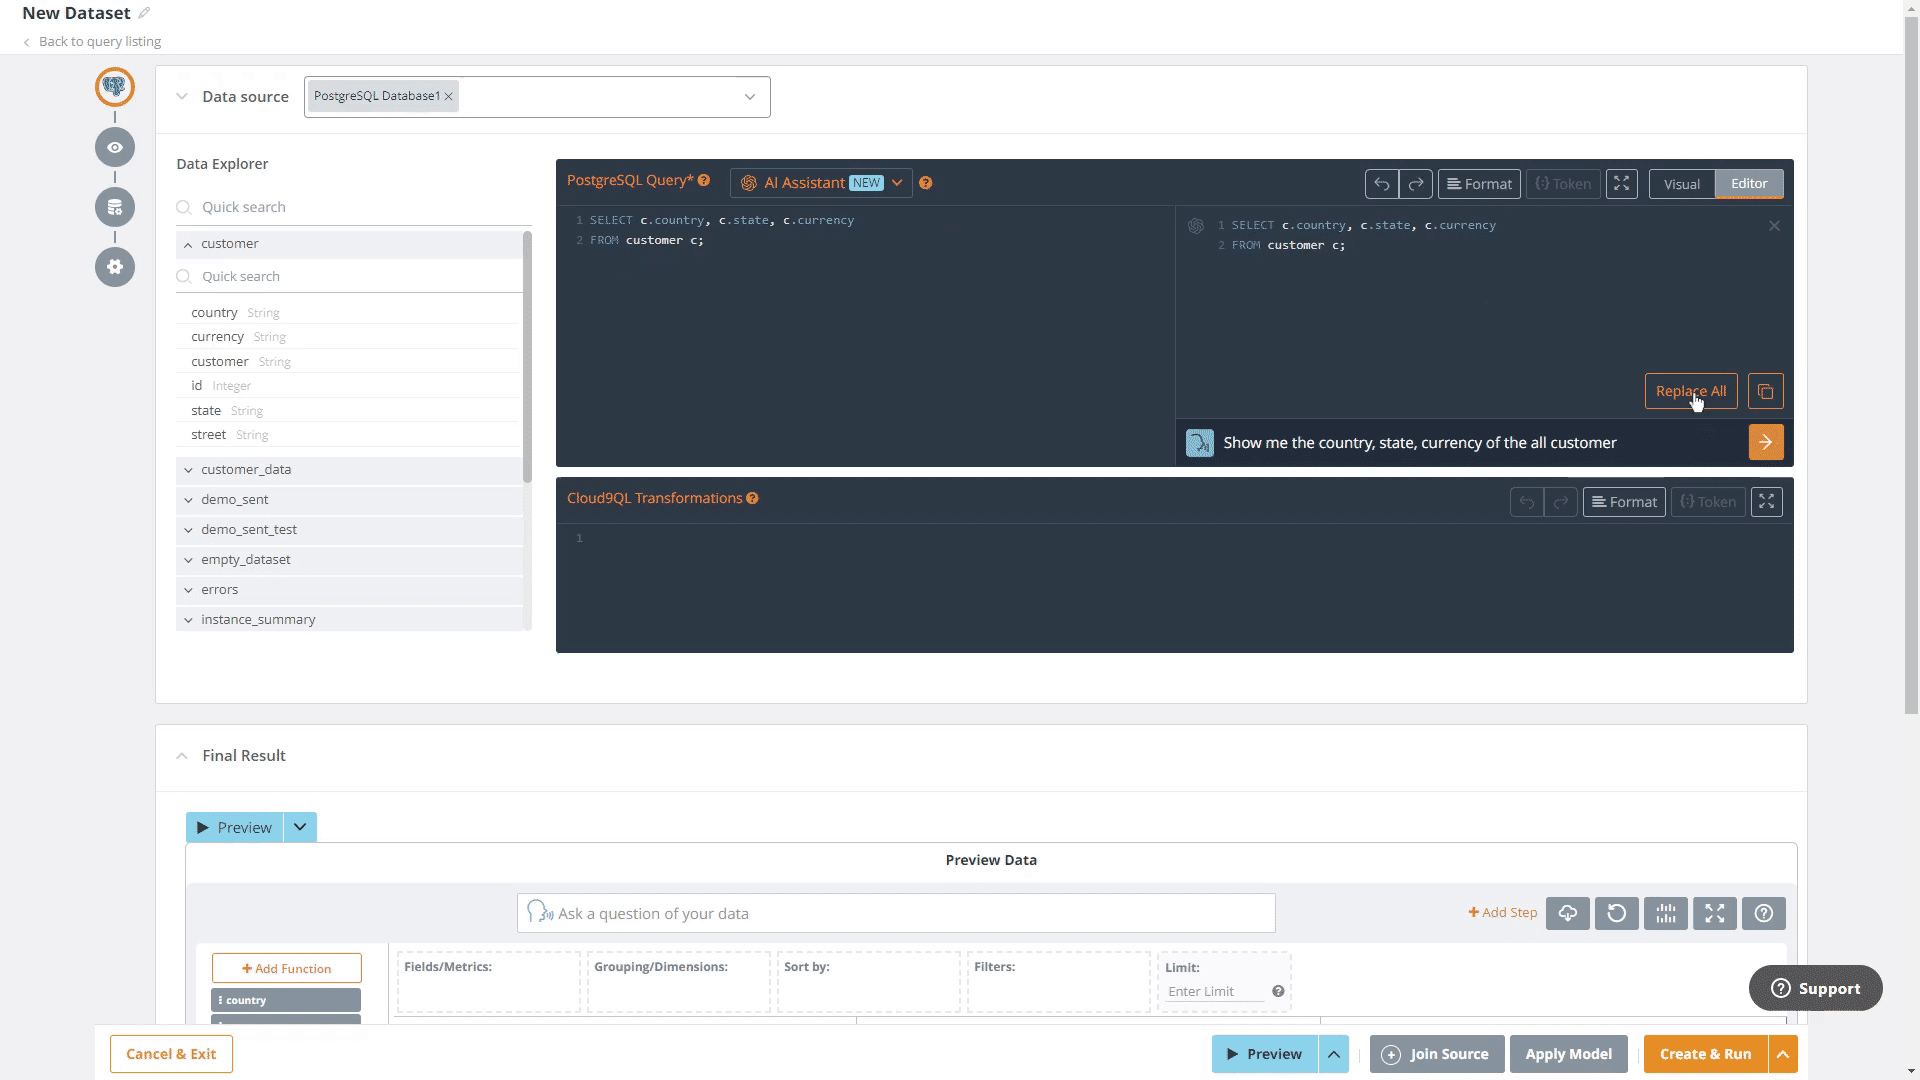Select the Join Source button
The height and width of the screenshot is (1080, 1920).
point(1436,1054)
